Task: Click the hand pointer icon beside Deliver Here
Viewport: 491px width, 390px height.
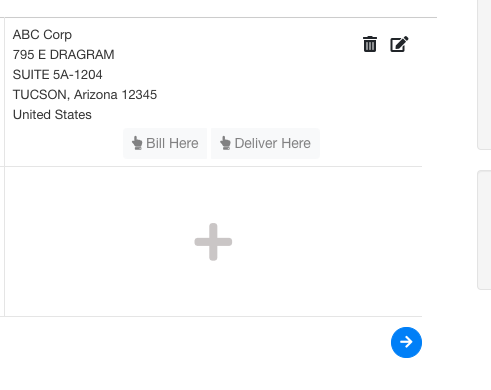Action: [225, 143]
